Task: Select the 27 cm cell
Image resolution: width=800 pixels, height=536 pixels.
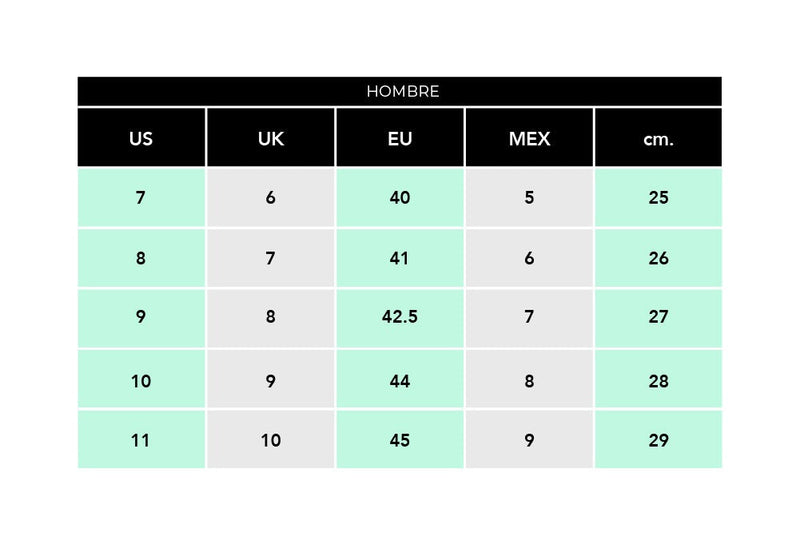Action: [x=658, y=318]
